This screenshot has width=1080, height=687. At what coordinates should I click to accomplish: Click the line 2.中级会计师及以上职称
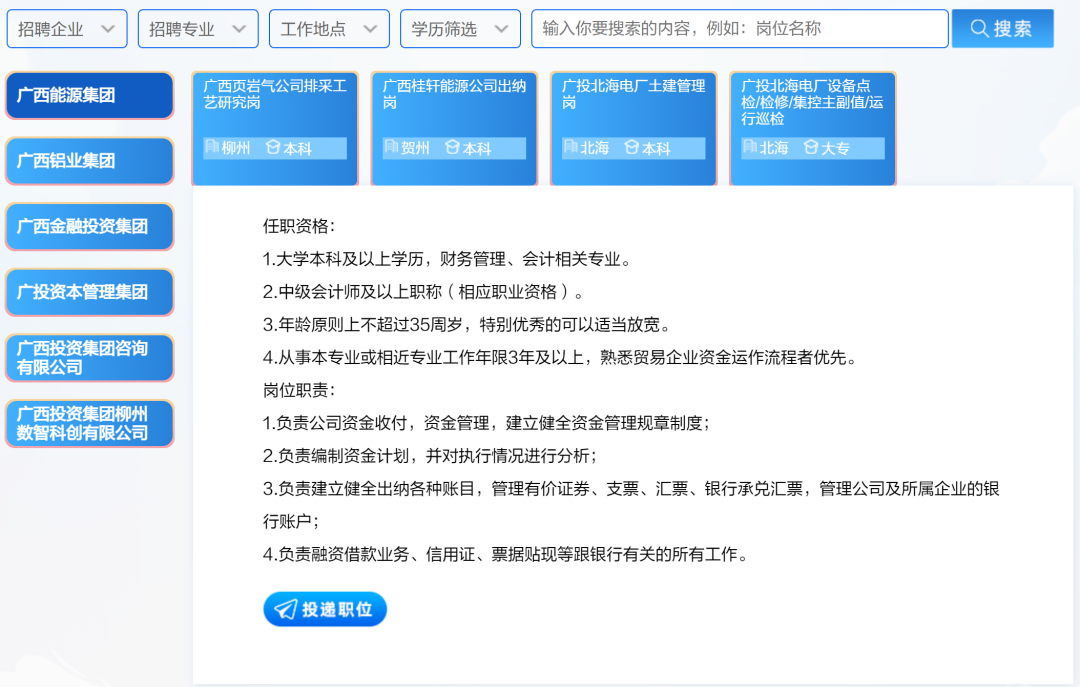[x=423, y=292]
